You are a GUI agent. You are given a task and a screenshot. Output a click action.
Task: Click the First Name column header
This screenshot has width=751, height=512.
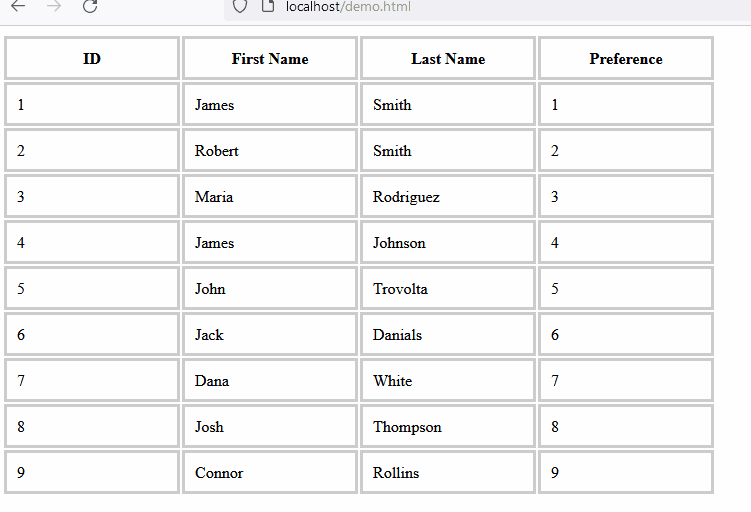click(x=270, y=58)
